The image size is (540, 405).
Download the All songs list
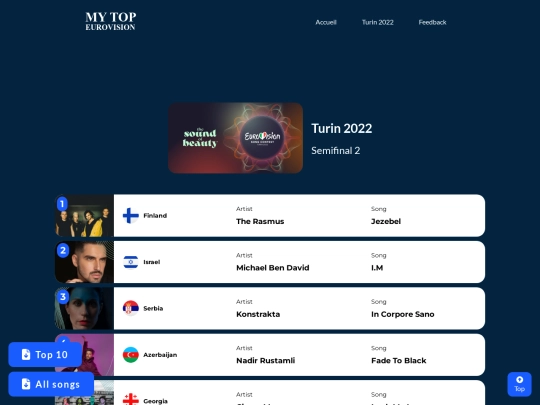tap(51, 384)
